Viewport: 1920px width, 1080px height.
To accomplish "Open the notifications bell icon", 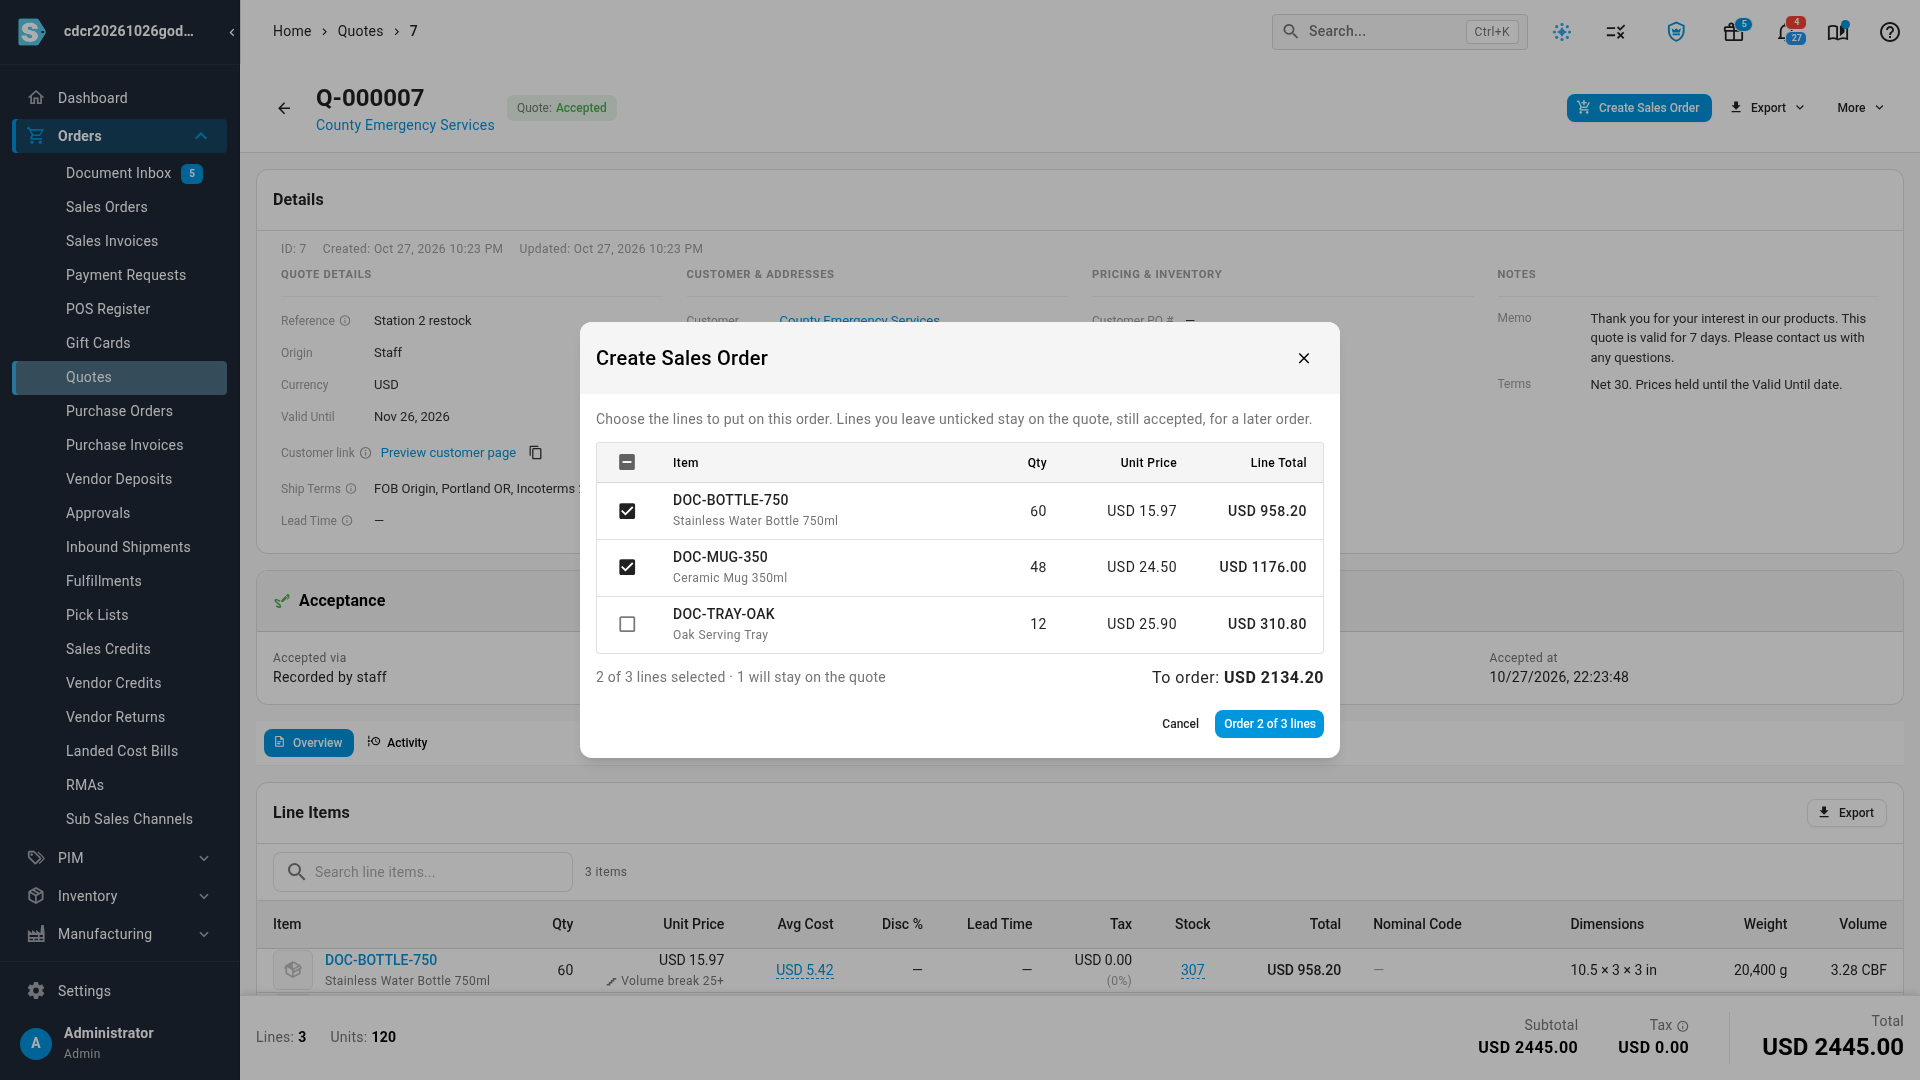I will pos(1787,32).
